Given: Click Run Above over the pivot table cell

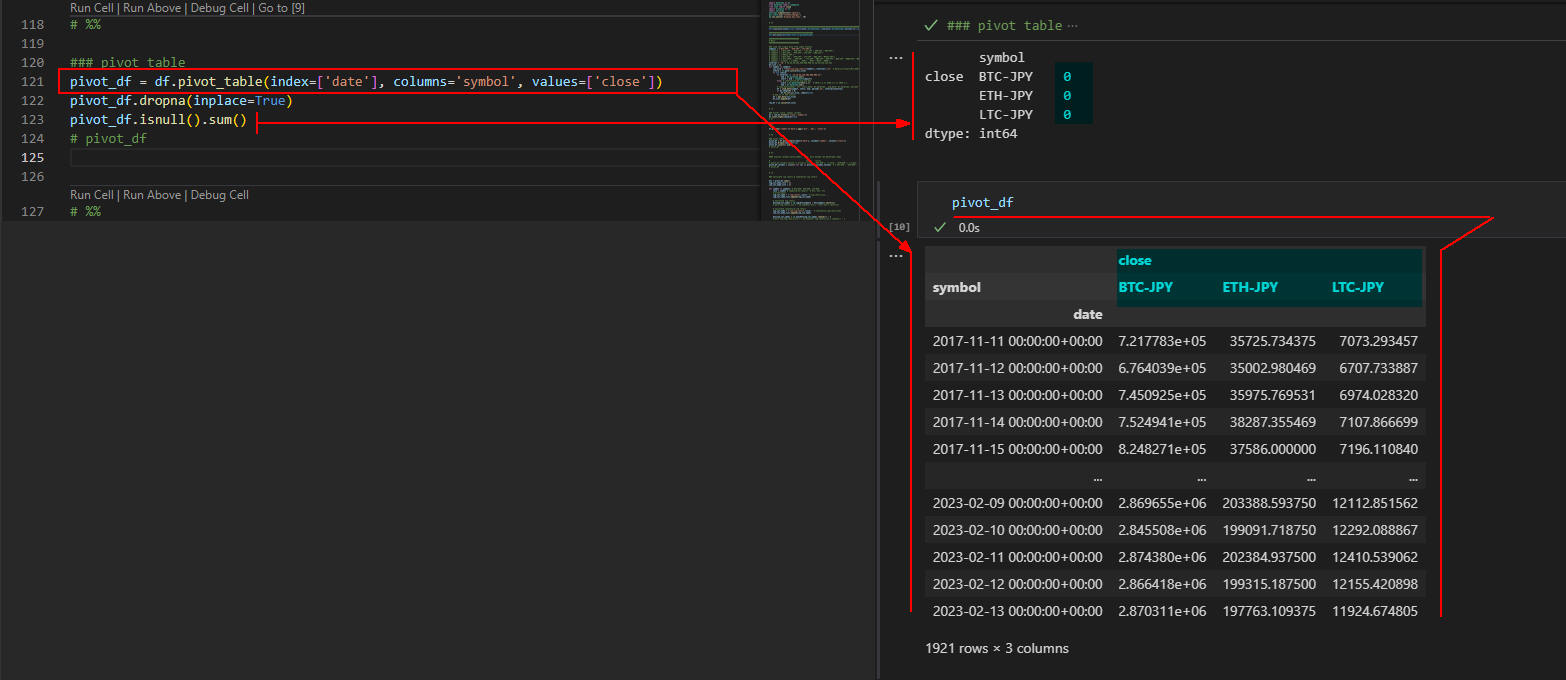Looking at the screenshot, I should (152, 7).
